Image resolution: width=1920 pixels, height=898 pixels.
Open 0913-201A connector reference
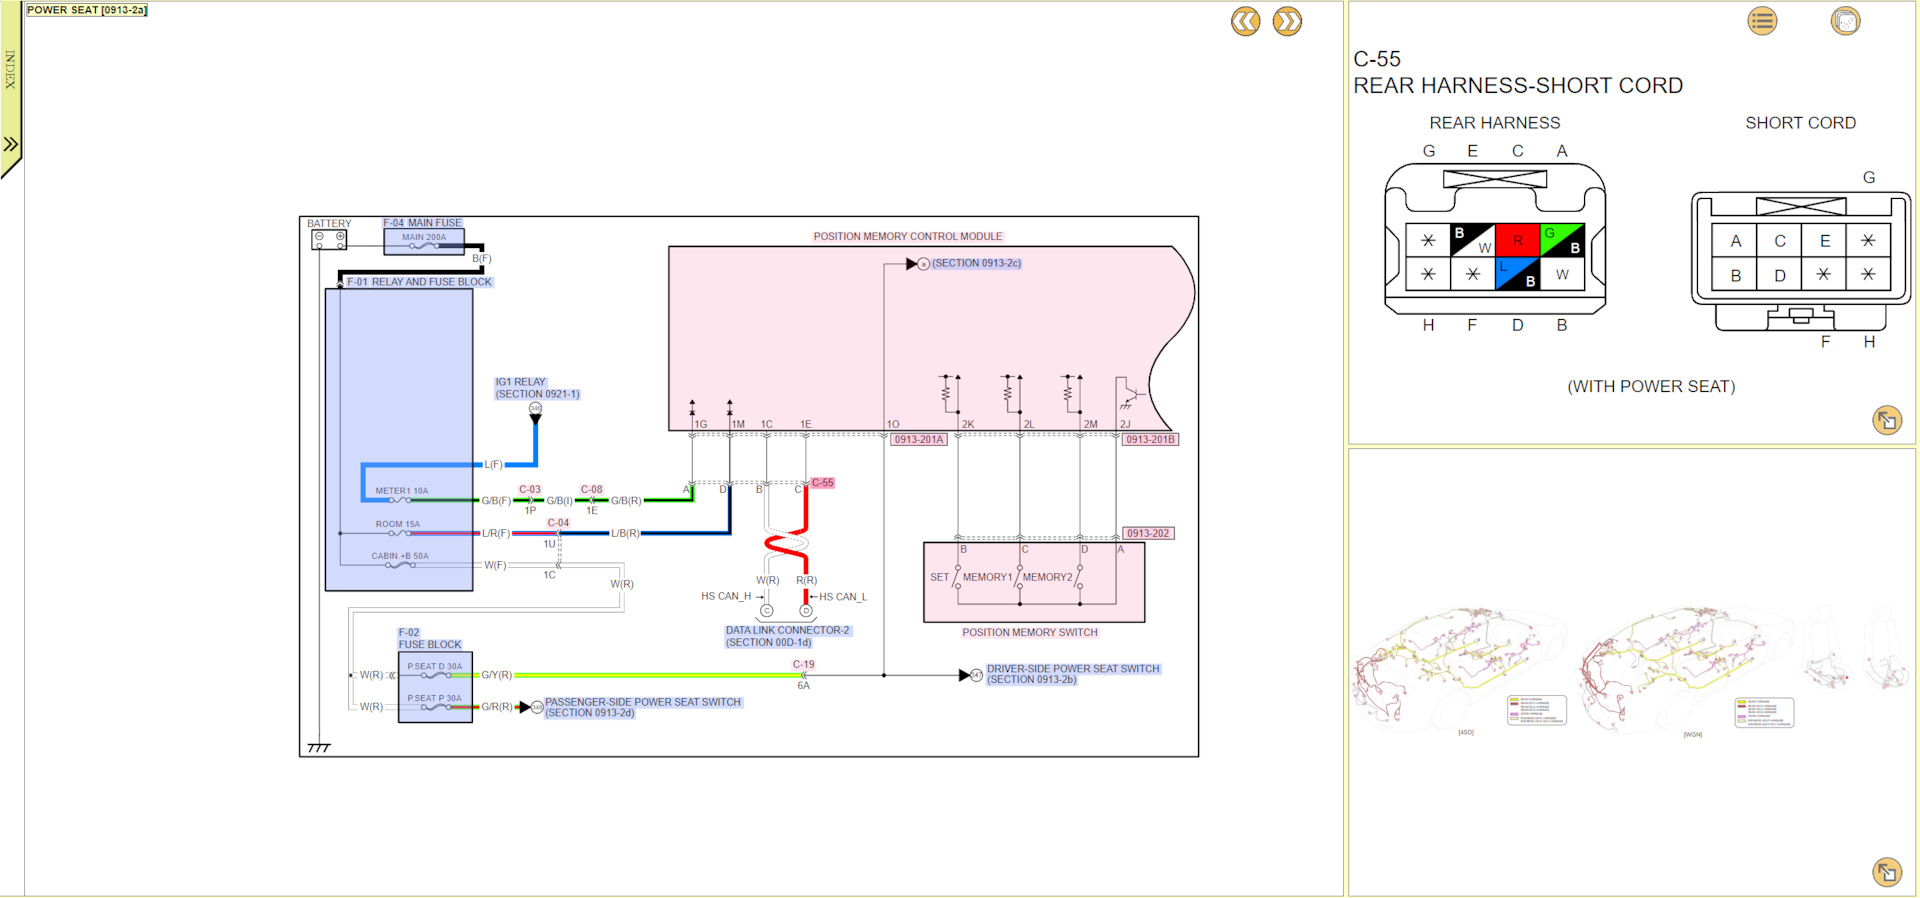(918, 440)
